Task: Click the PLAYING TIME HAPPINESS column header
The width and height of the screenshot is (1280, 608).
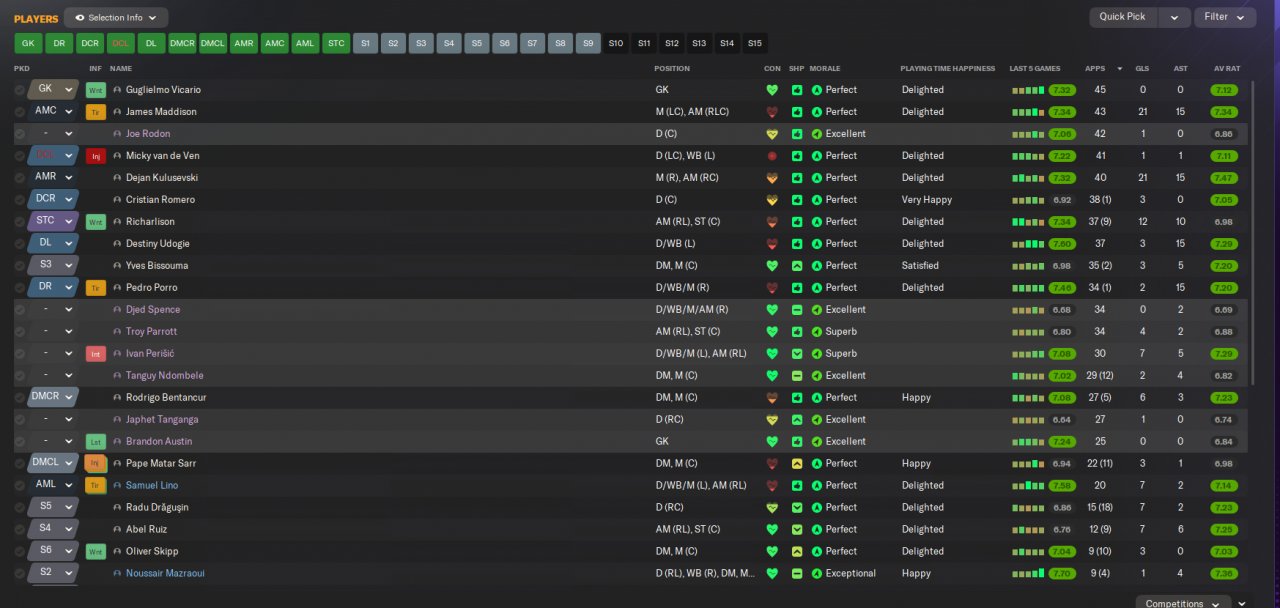Action: [x=948, y=69]
